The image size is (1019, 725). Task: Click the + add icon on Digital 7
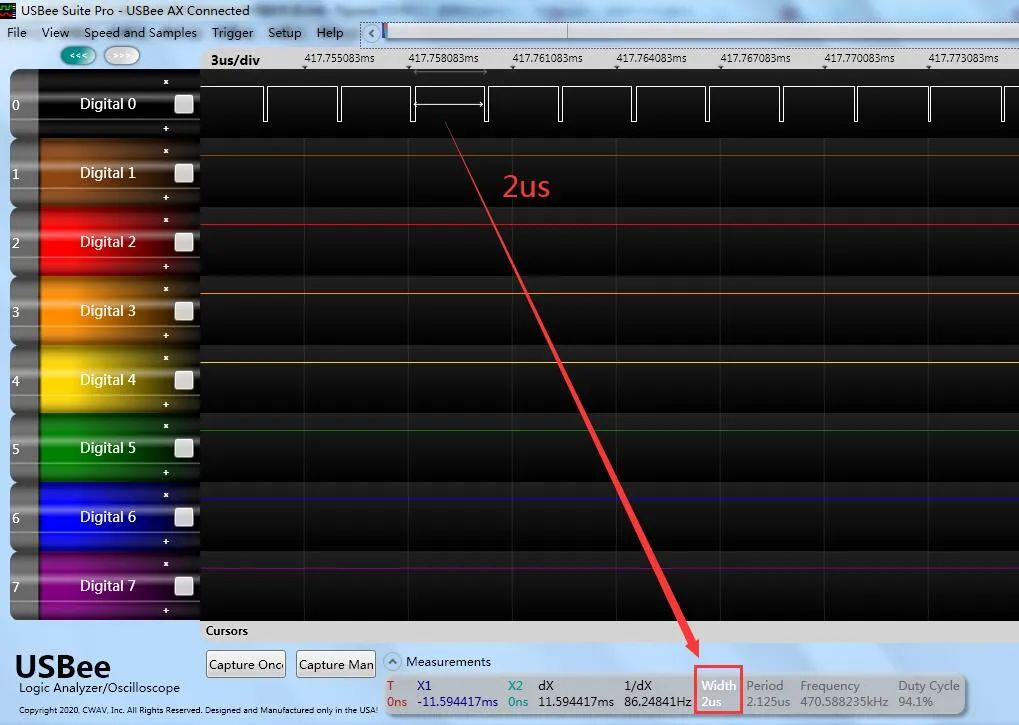pos(166,610)
